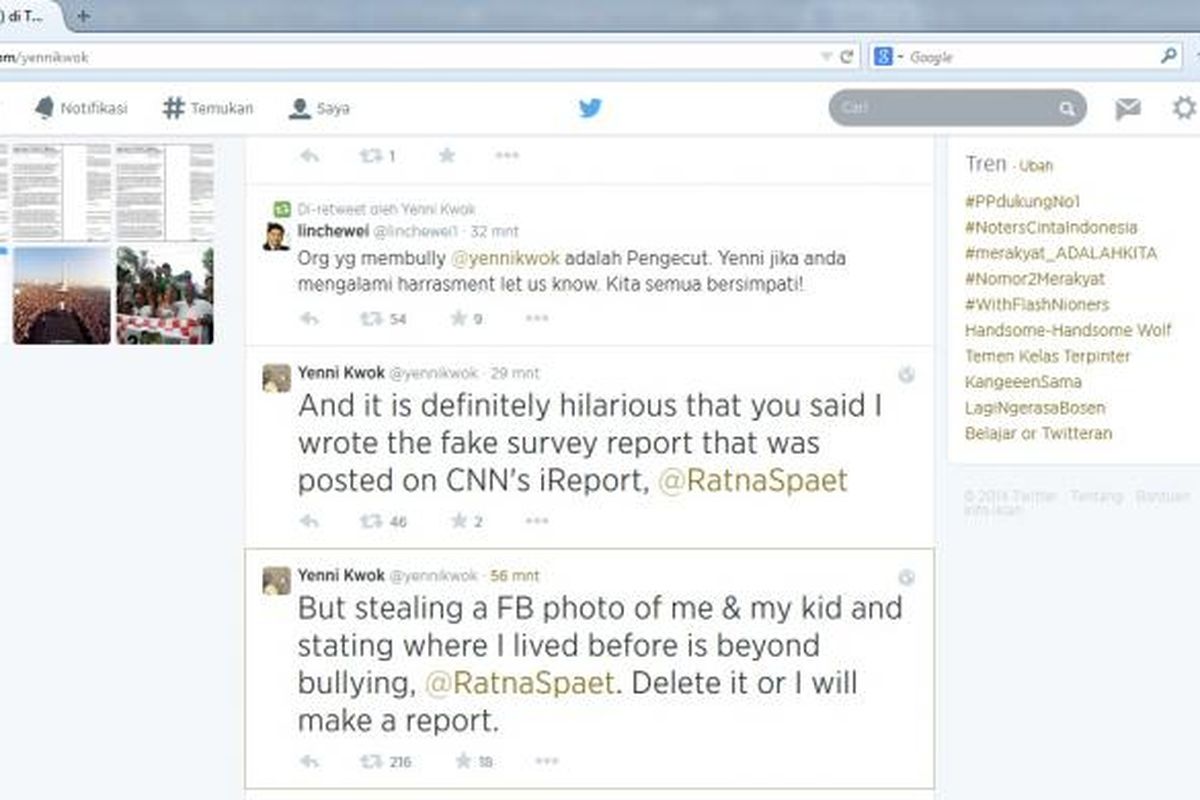Screen dimensions: 1200x800
Task: Reload the page with refresh icon
Action: [846, 57]
